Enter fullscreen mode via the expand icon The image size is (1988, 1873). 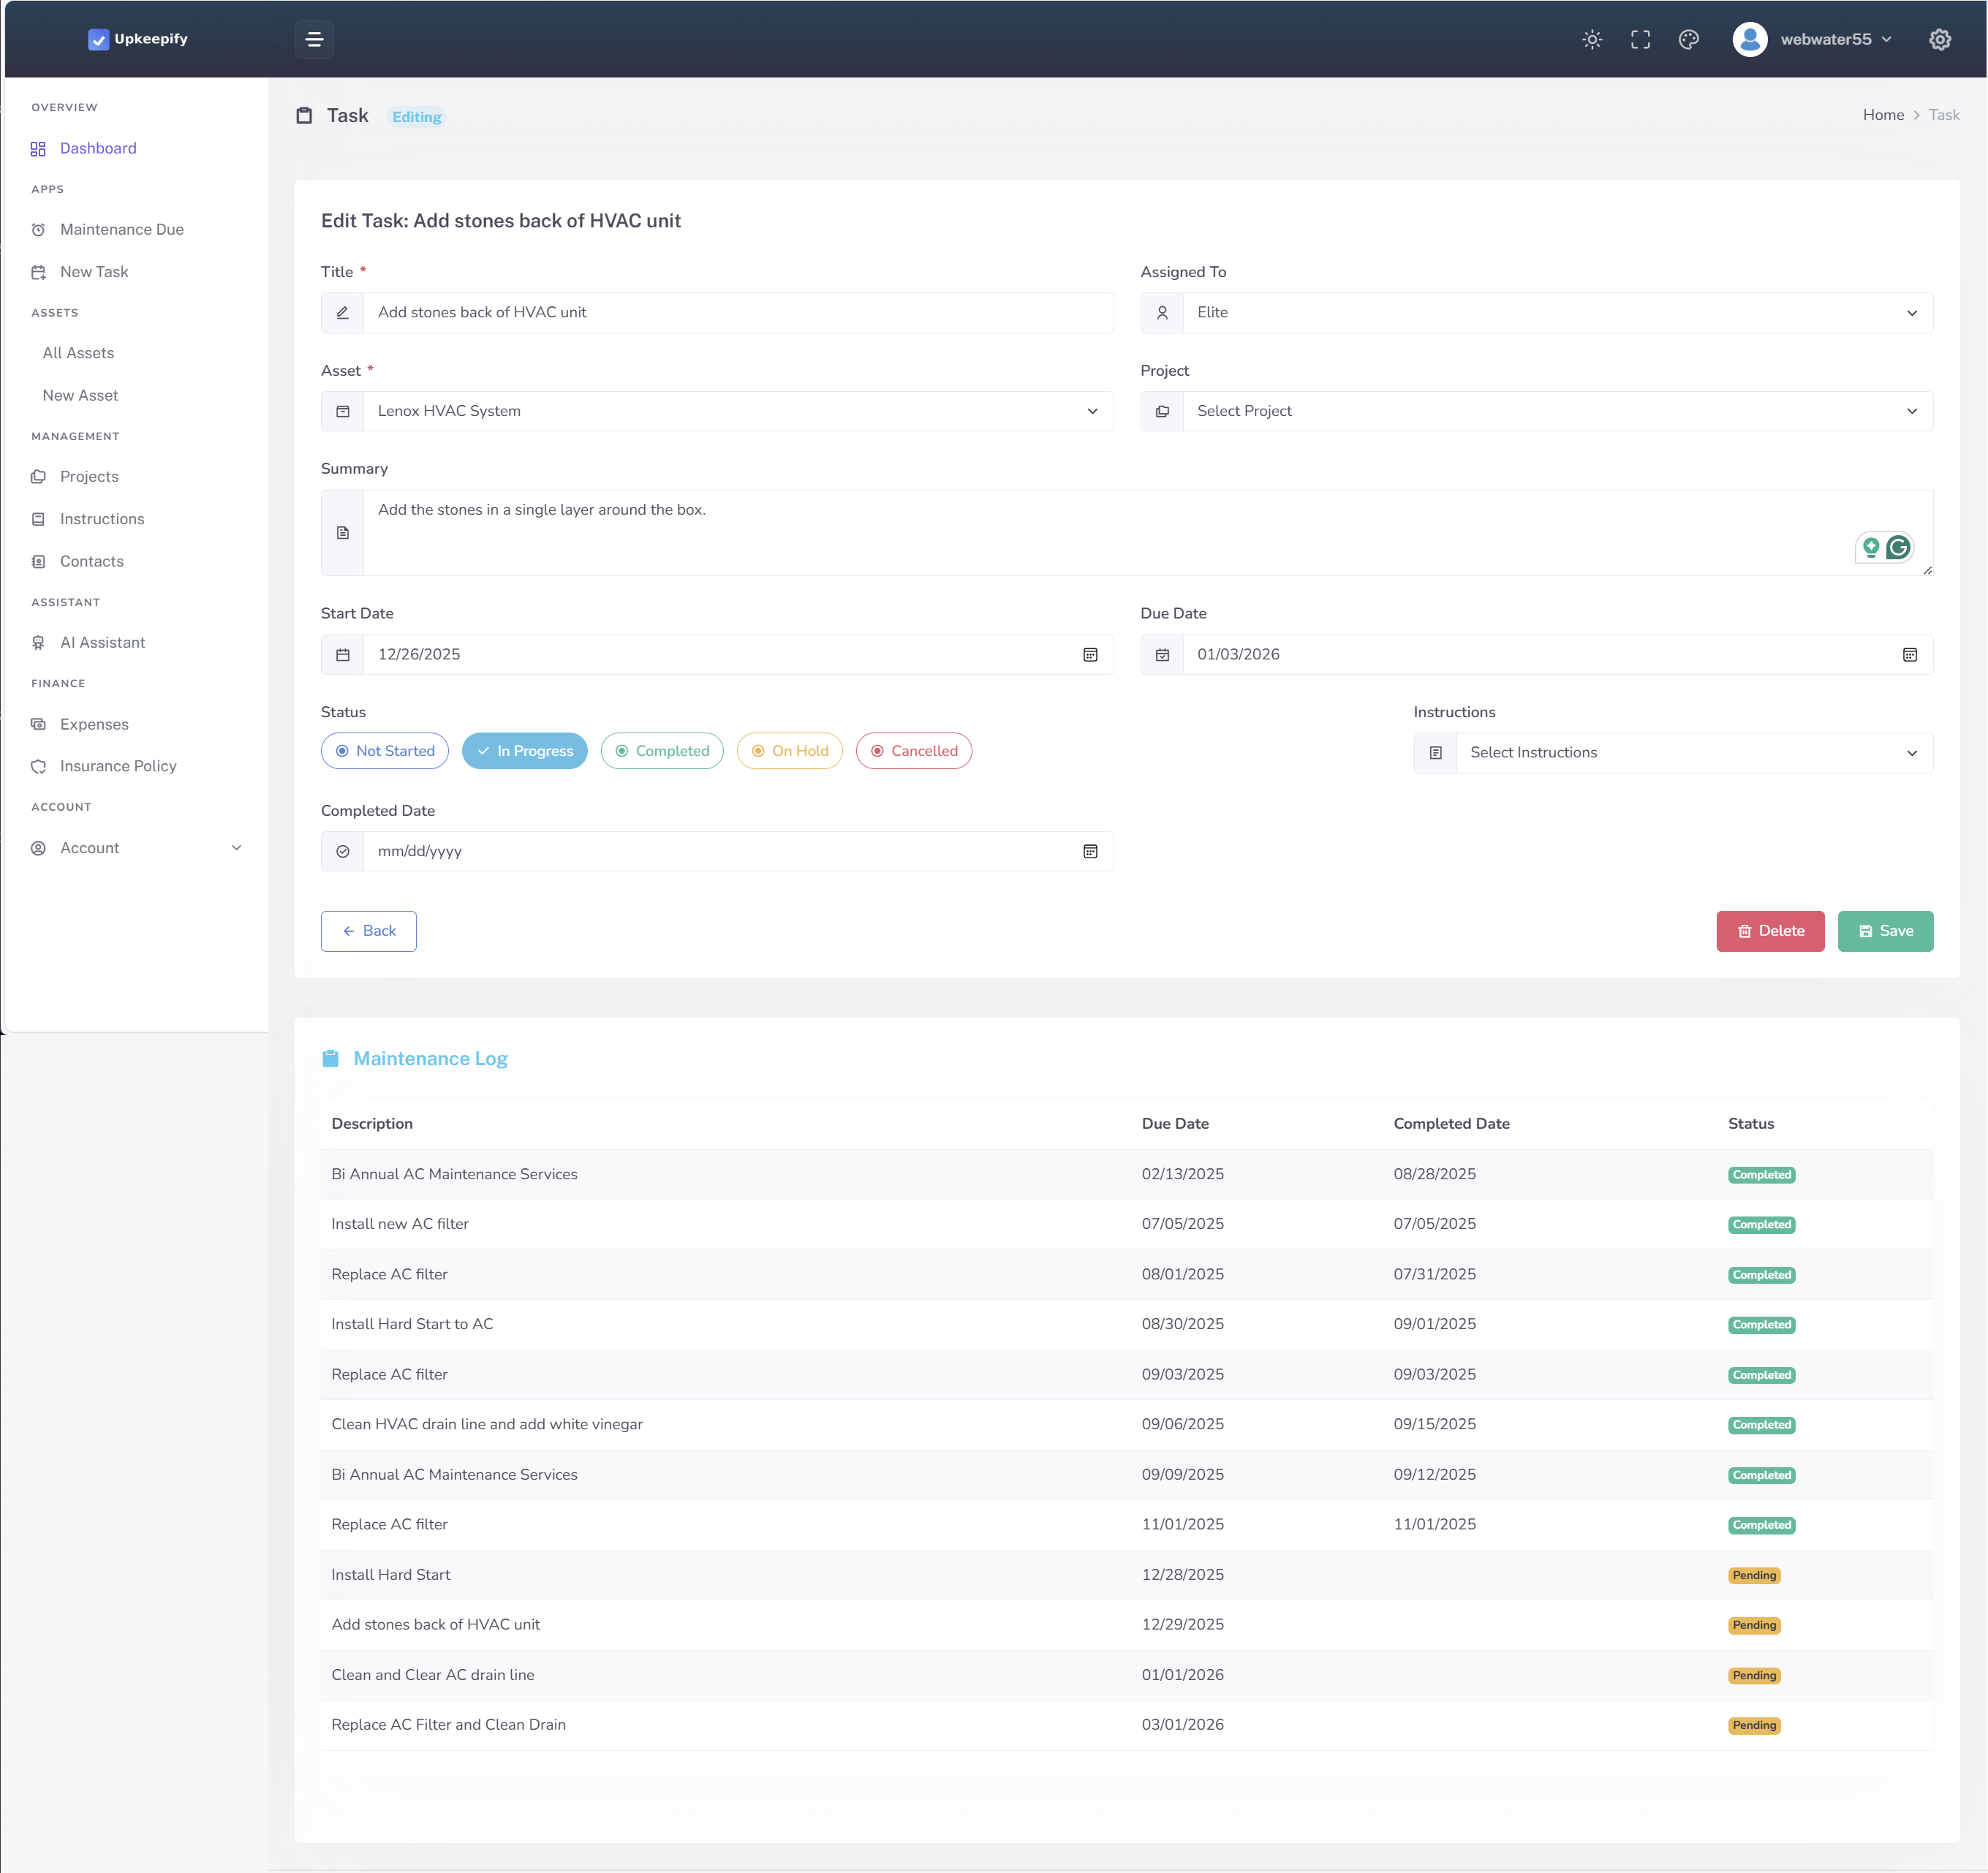tap(1641, 39)
